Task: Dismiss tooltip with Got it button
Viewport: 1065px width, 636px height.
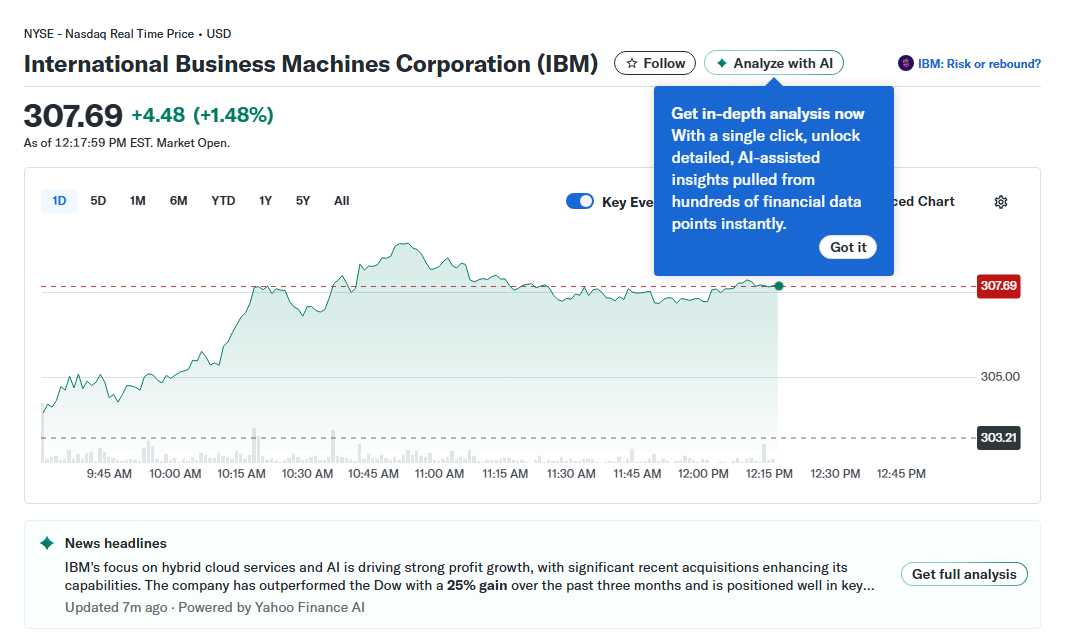Action: click(848, 247)
